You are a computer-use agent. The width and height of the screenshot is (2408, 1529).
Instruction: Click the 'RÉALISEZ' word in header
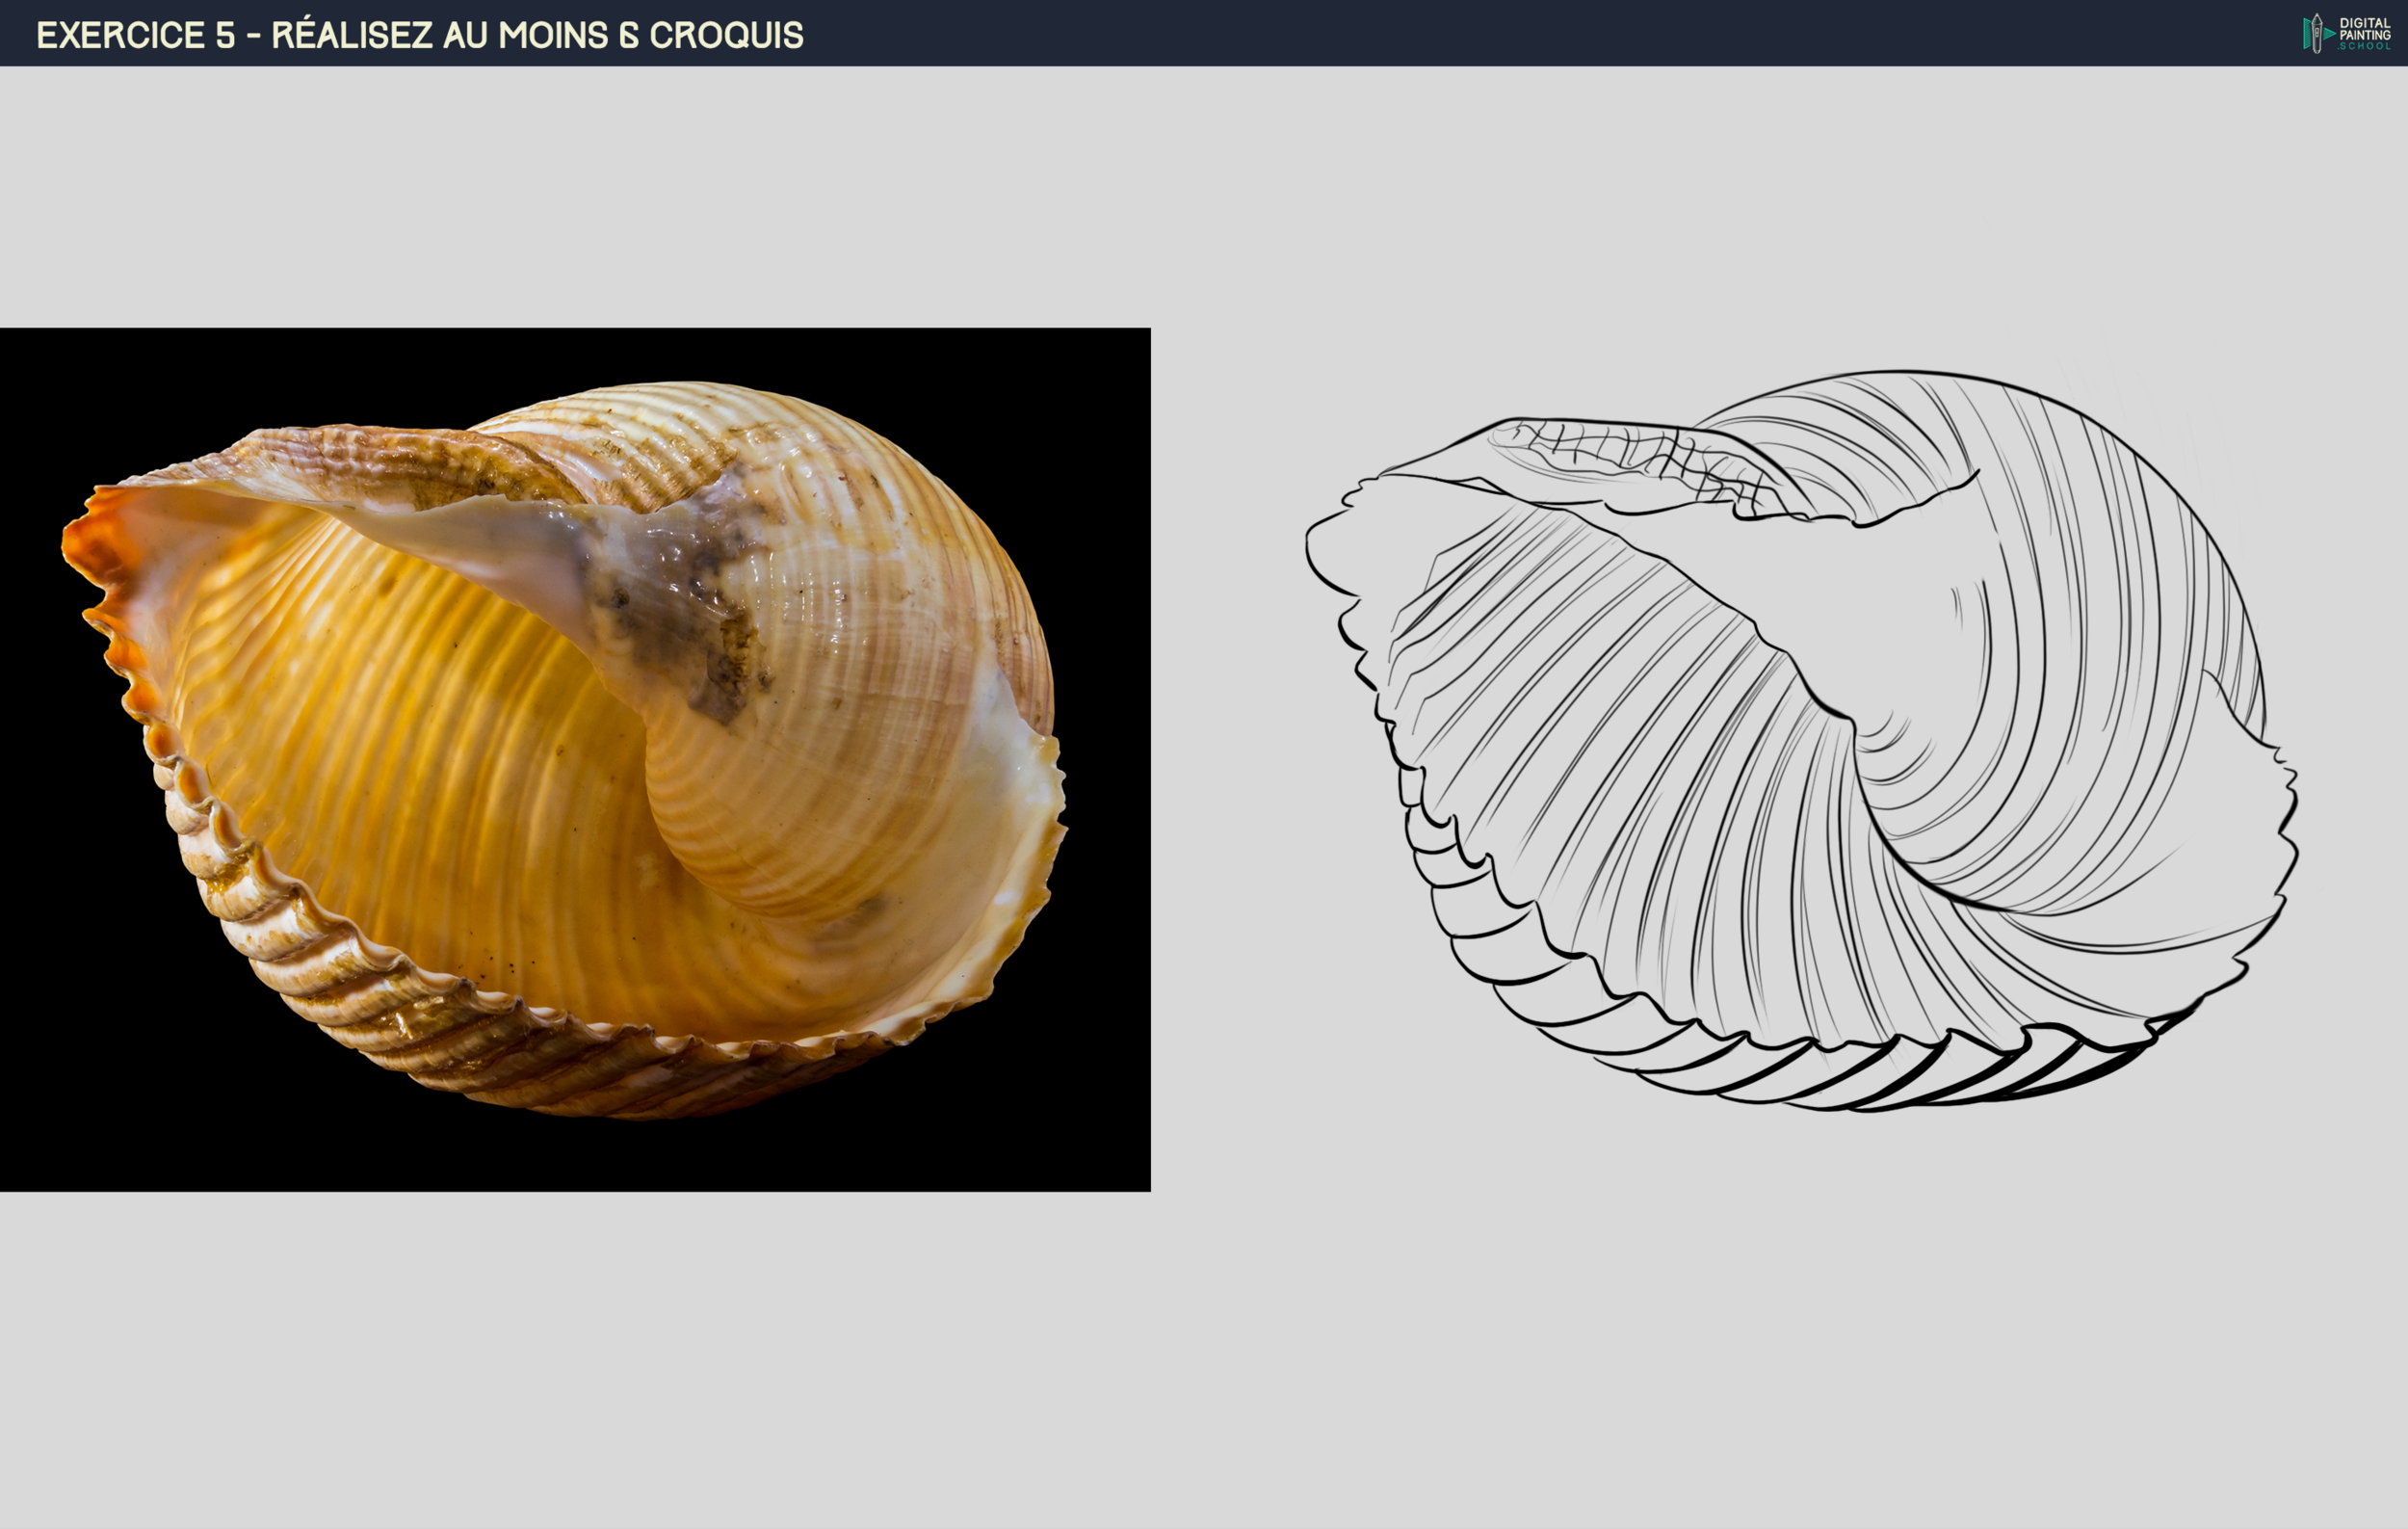[352, 35]
